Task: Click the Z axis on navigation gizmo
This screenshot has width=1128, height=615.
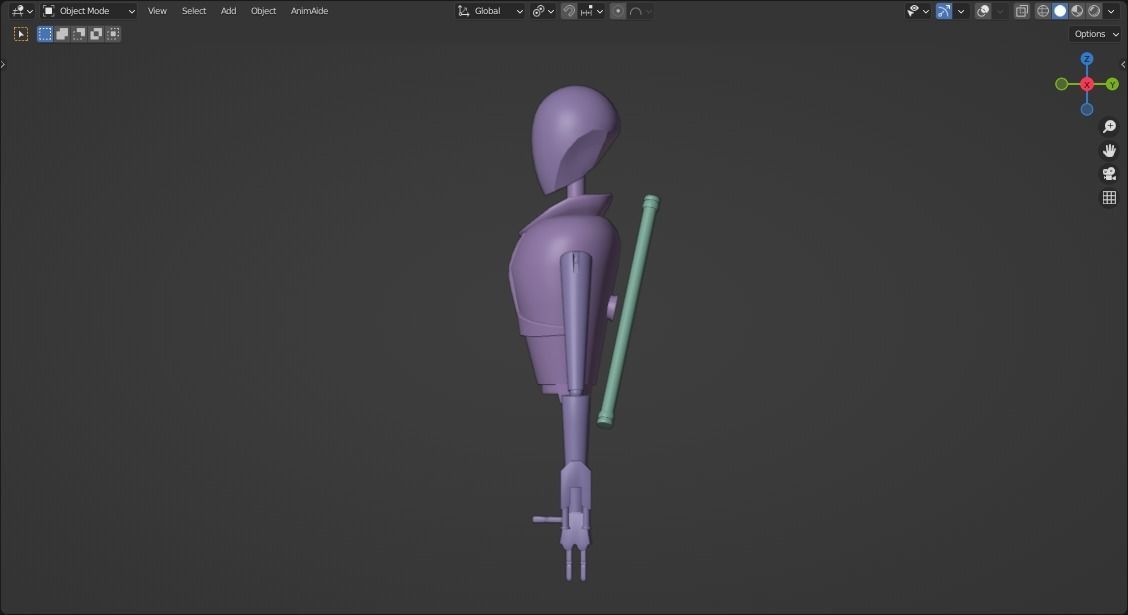Action: coord(1086,58)
